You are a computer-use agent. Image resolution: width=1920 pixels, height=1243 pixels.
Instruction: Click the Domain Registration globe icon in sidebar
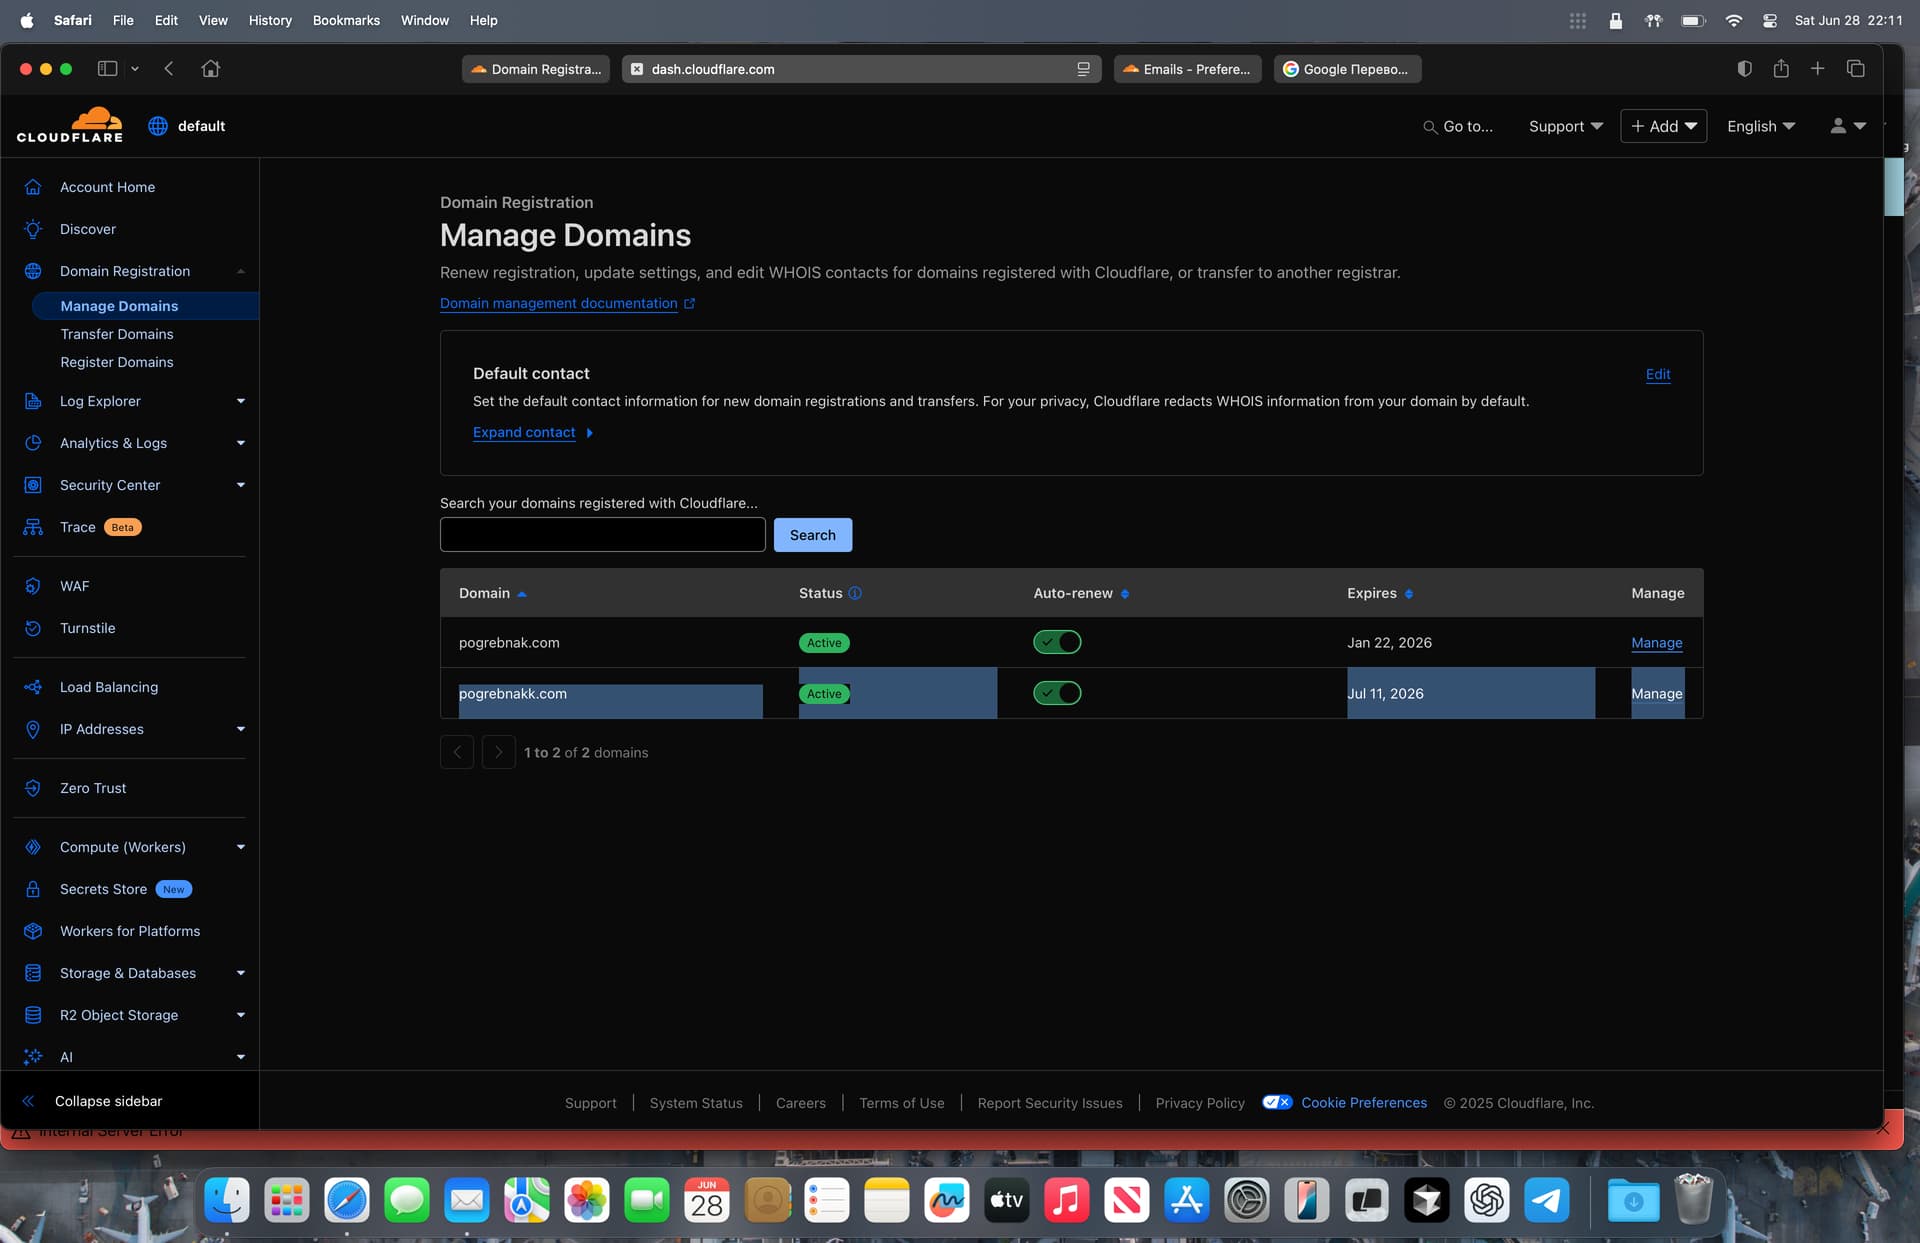(33, 271)
